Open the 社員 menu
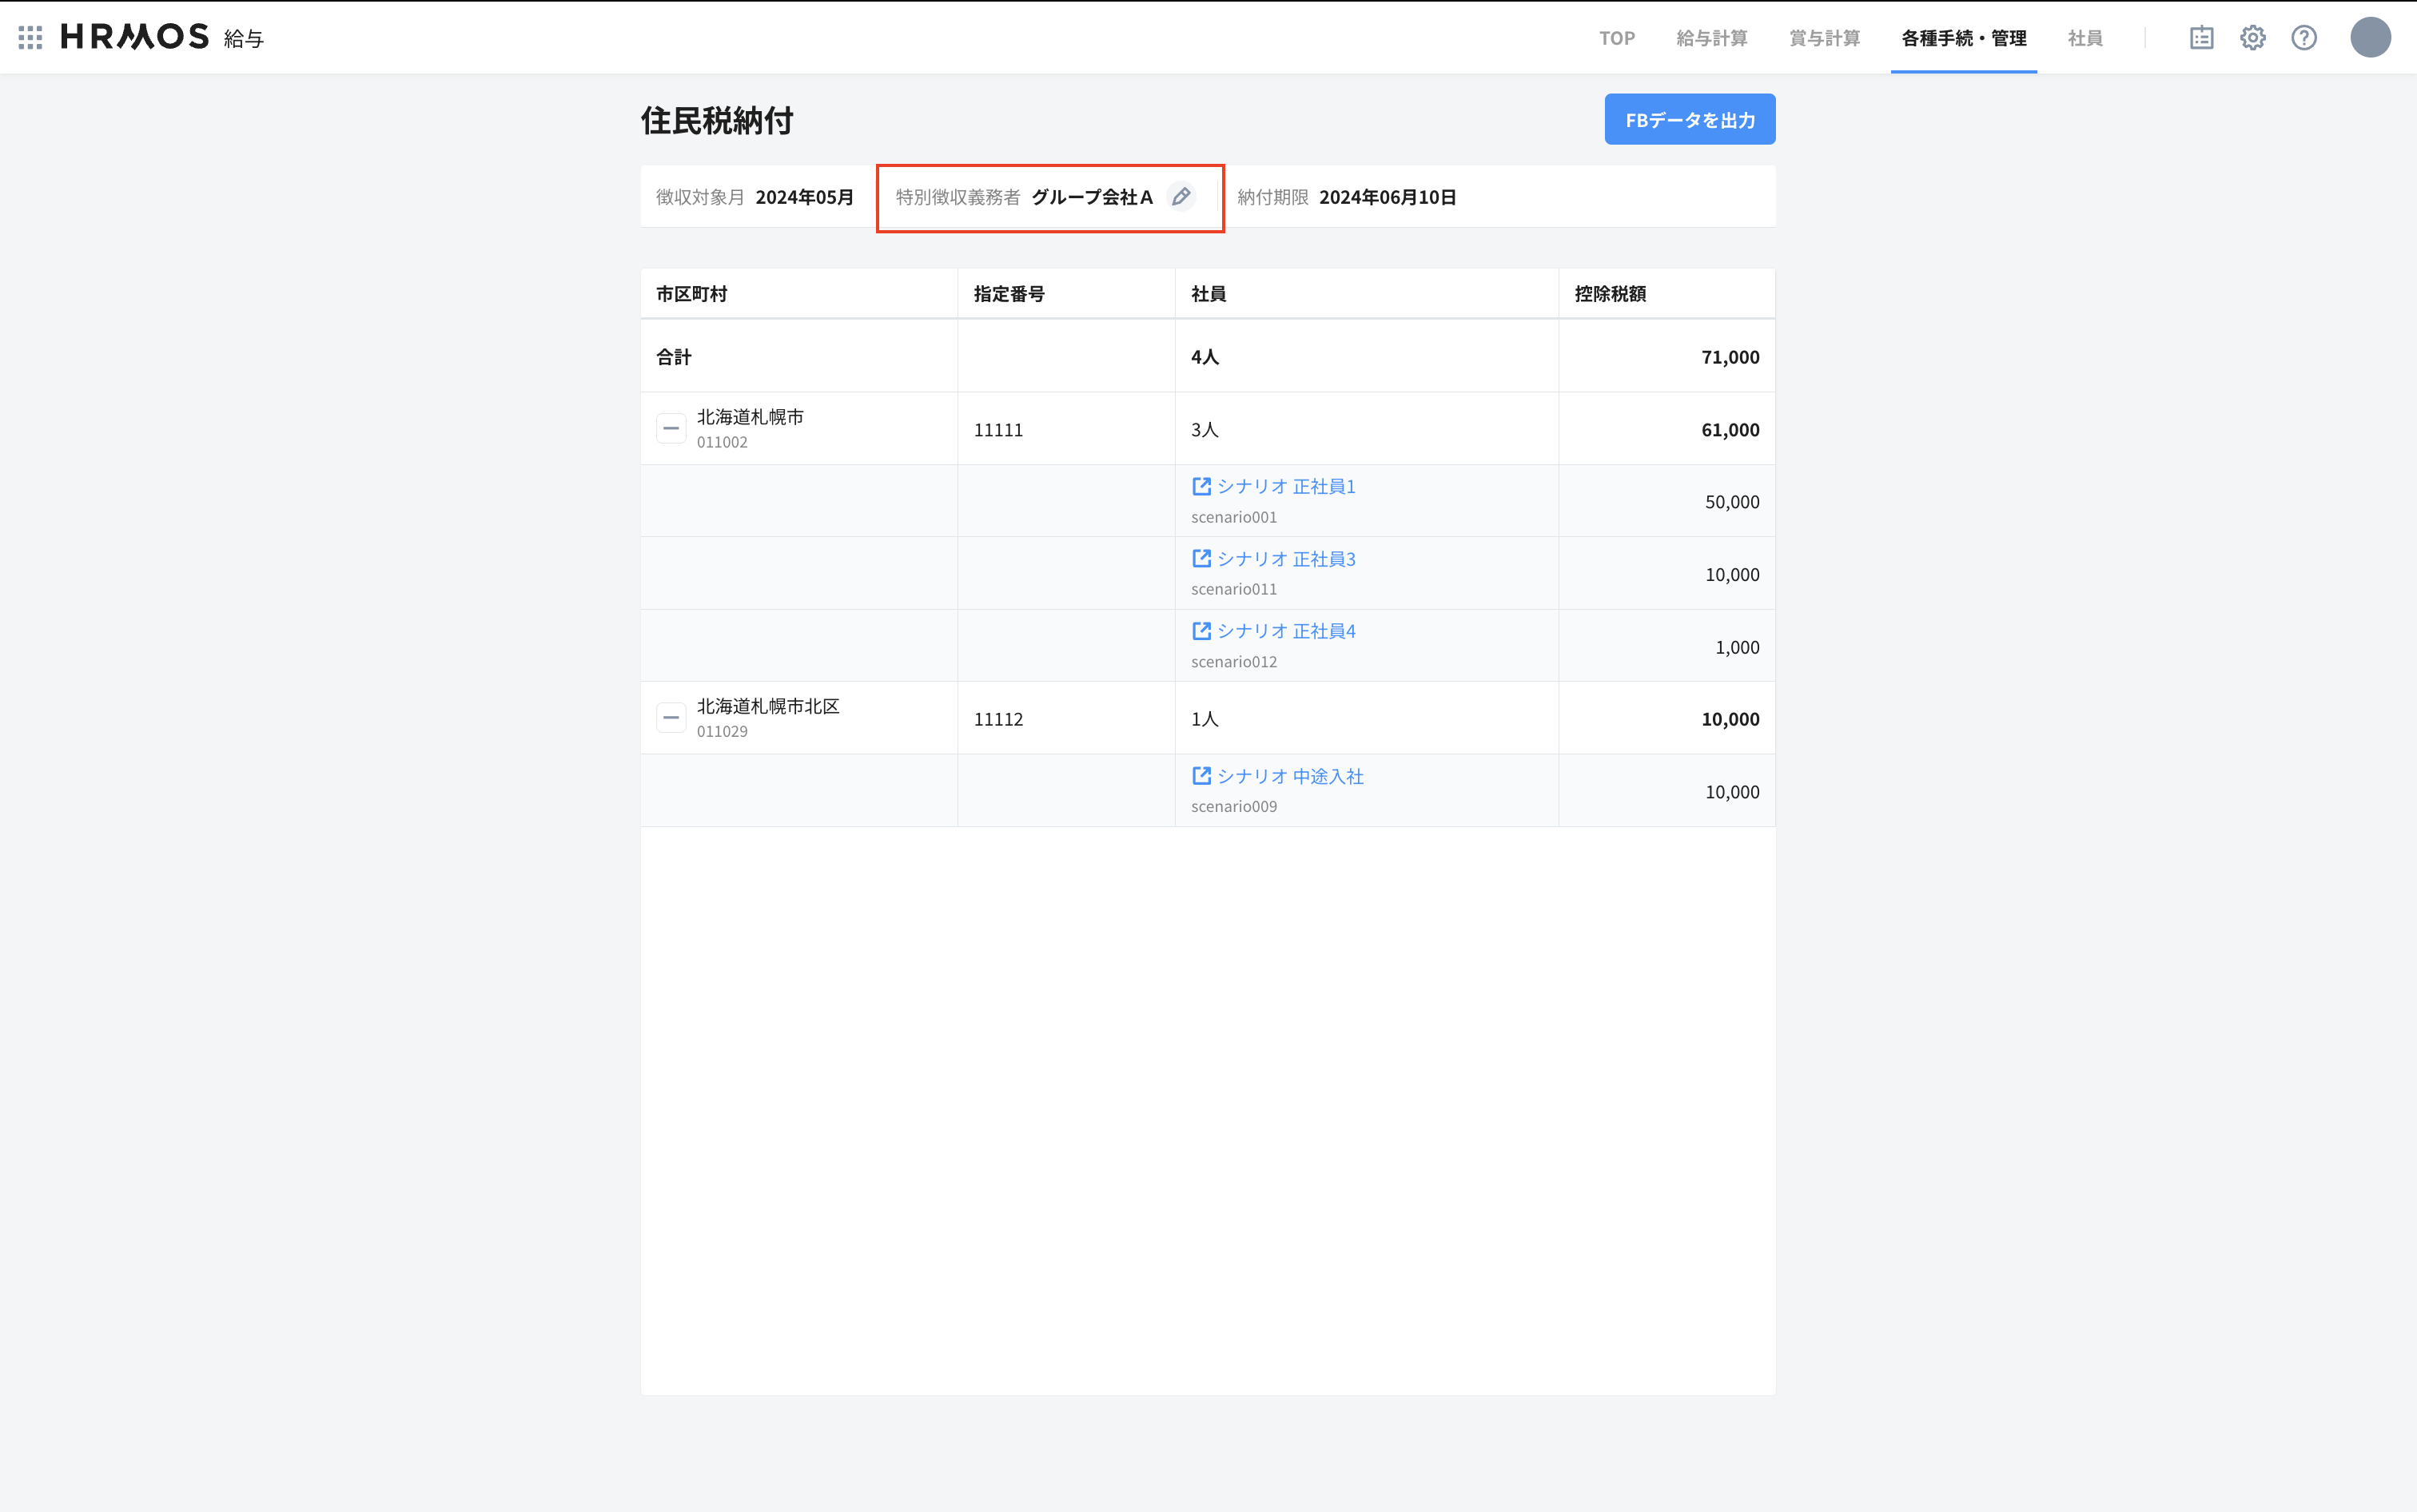Image resolution: width=2417 pixels, height=1512 pixels. 2085,38
